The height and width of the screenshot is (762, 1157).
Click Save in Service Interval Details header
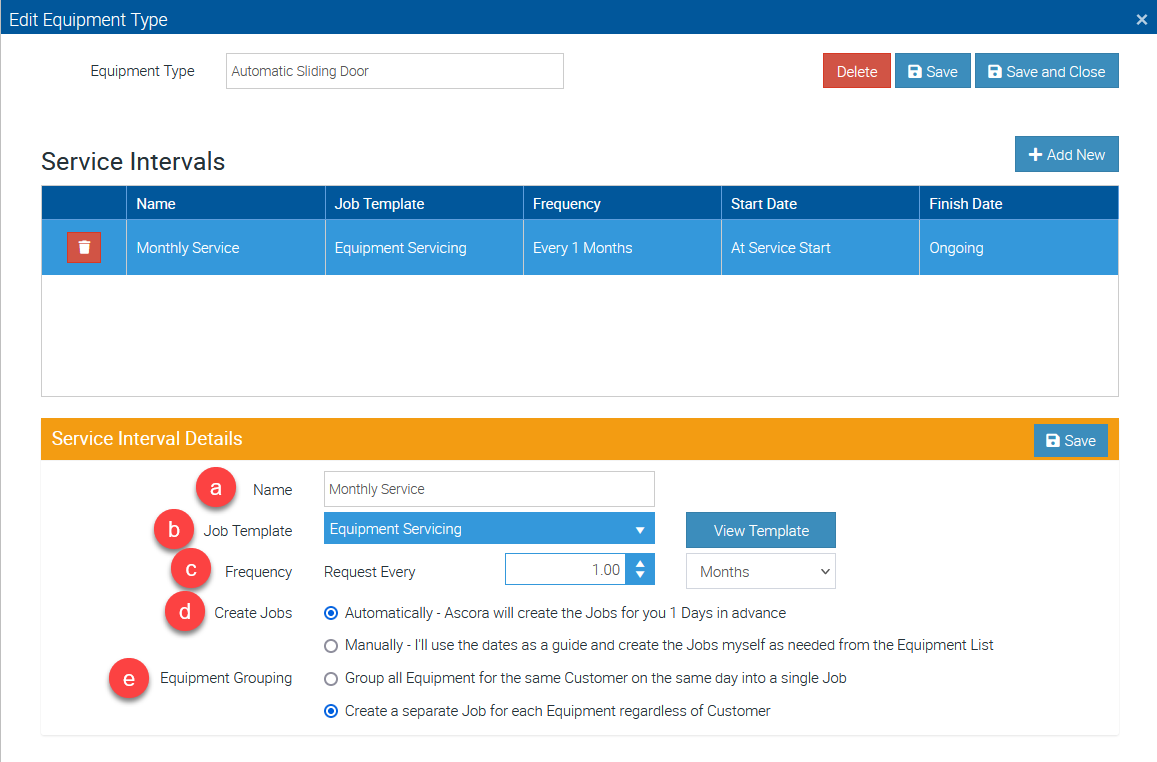coord(1070,440)
